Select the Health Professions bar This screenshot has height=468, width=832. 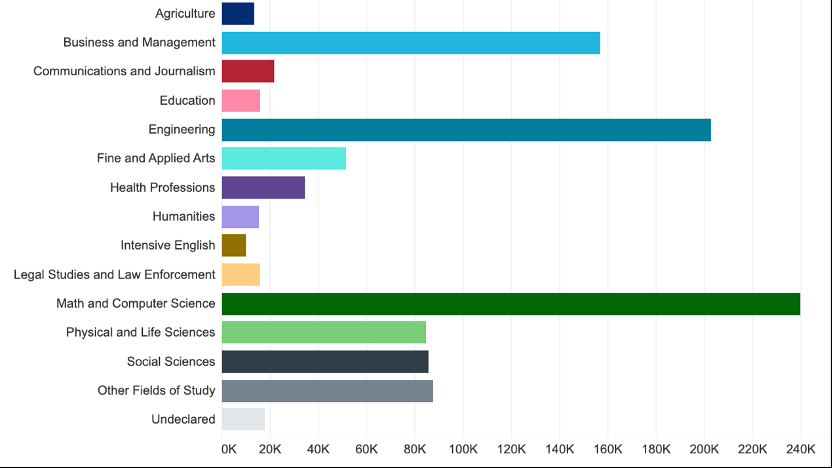263,188
